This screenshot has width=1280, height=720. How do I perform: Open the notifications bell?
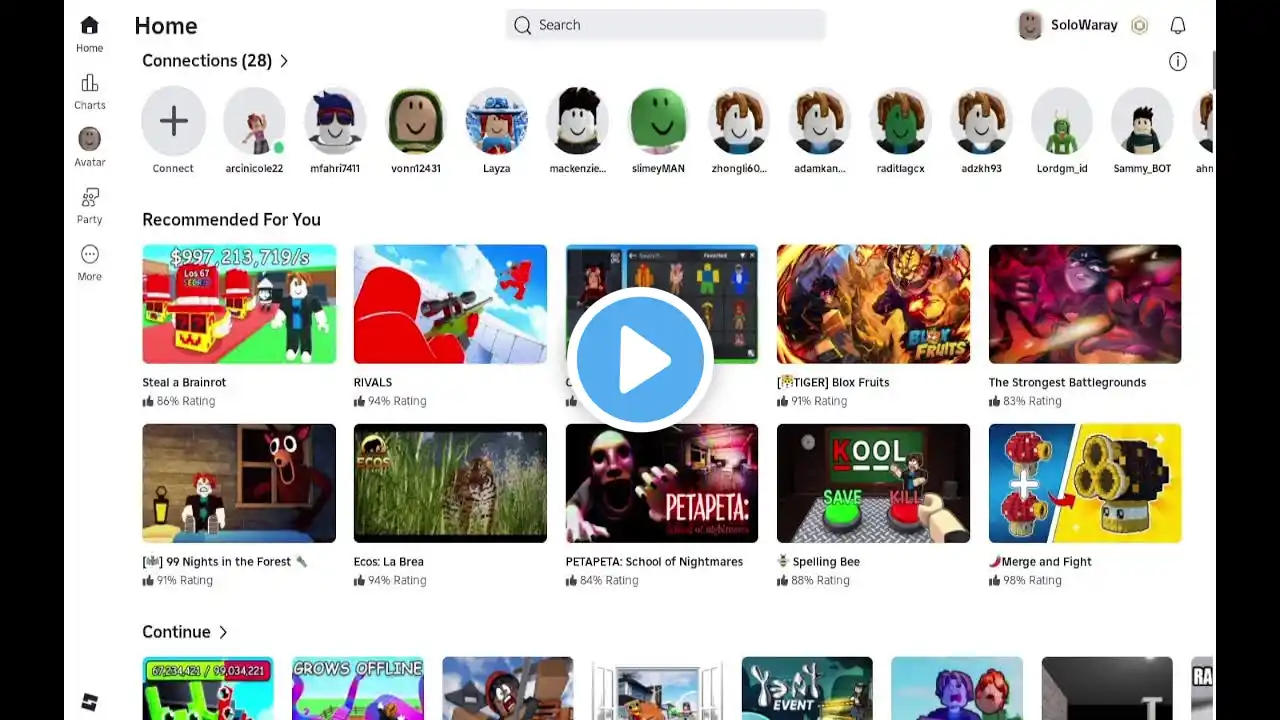1178,25
